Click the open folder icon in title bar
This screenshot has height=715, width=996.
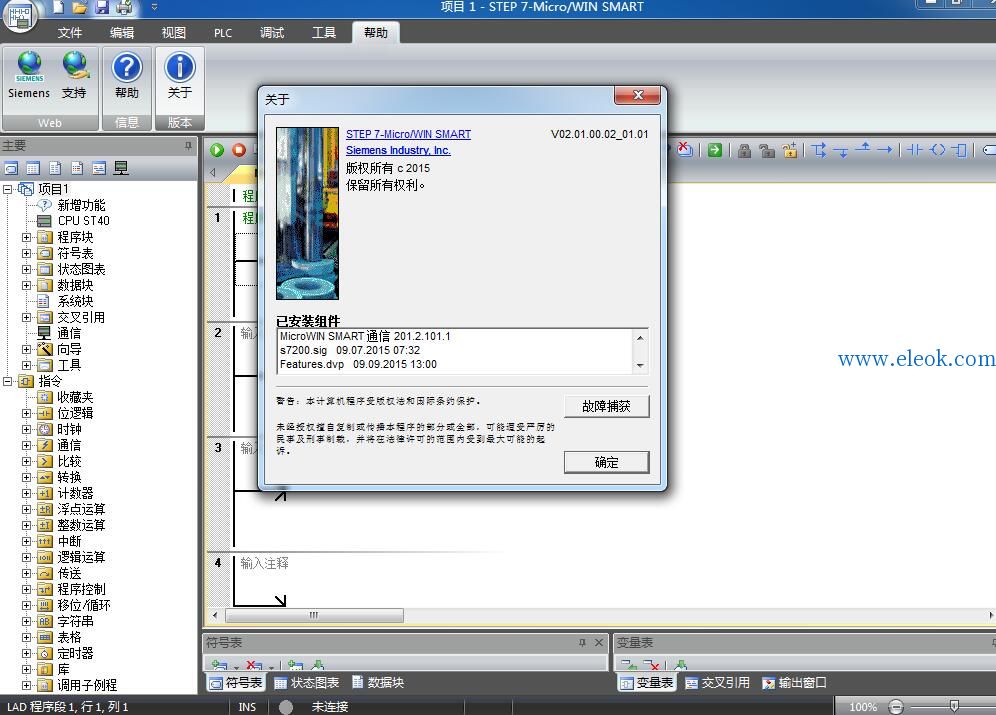[79, 8]
